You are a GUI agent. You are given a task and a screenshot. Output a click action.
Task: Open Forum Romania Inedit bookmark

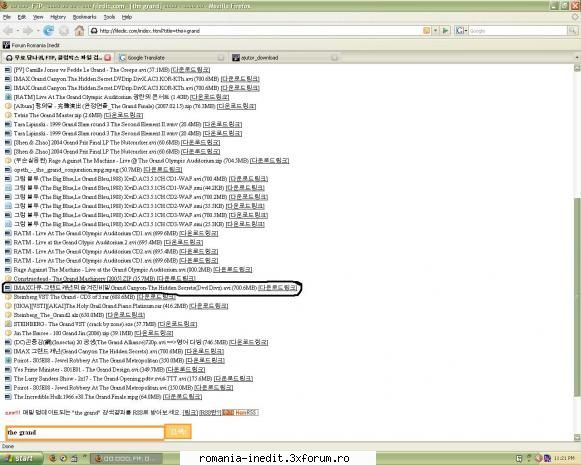pyautogui.click(x=31, y=45)
